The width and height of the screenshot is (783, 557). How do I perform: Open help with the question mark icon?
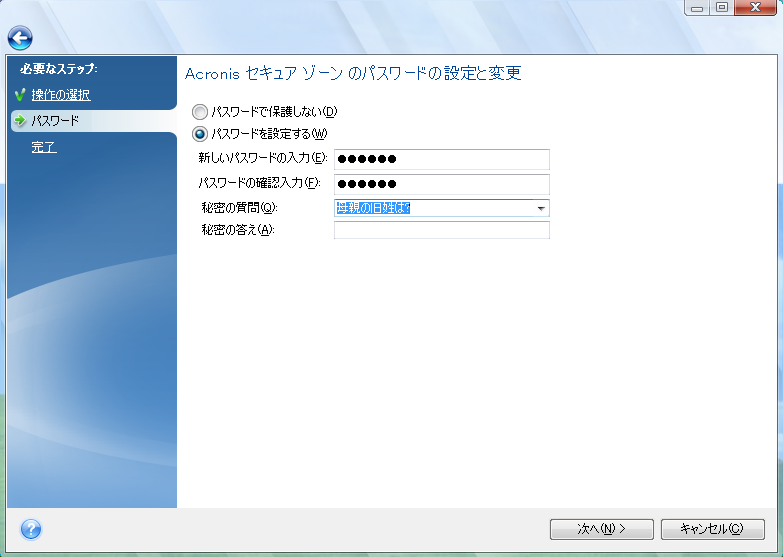pyautogui.click(x=30, y=528)
